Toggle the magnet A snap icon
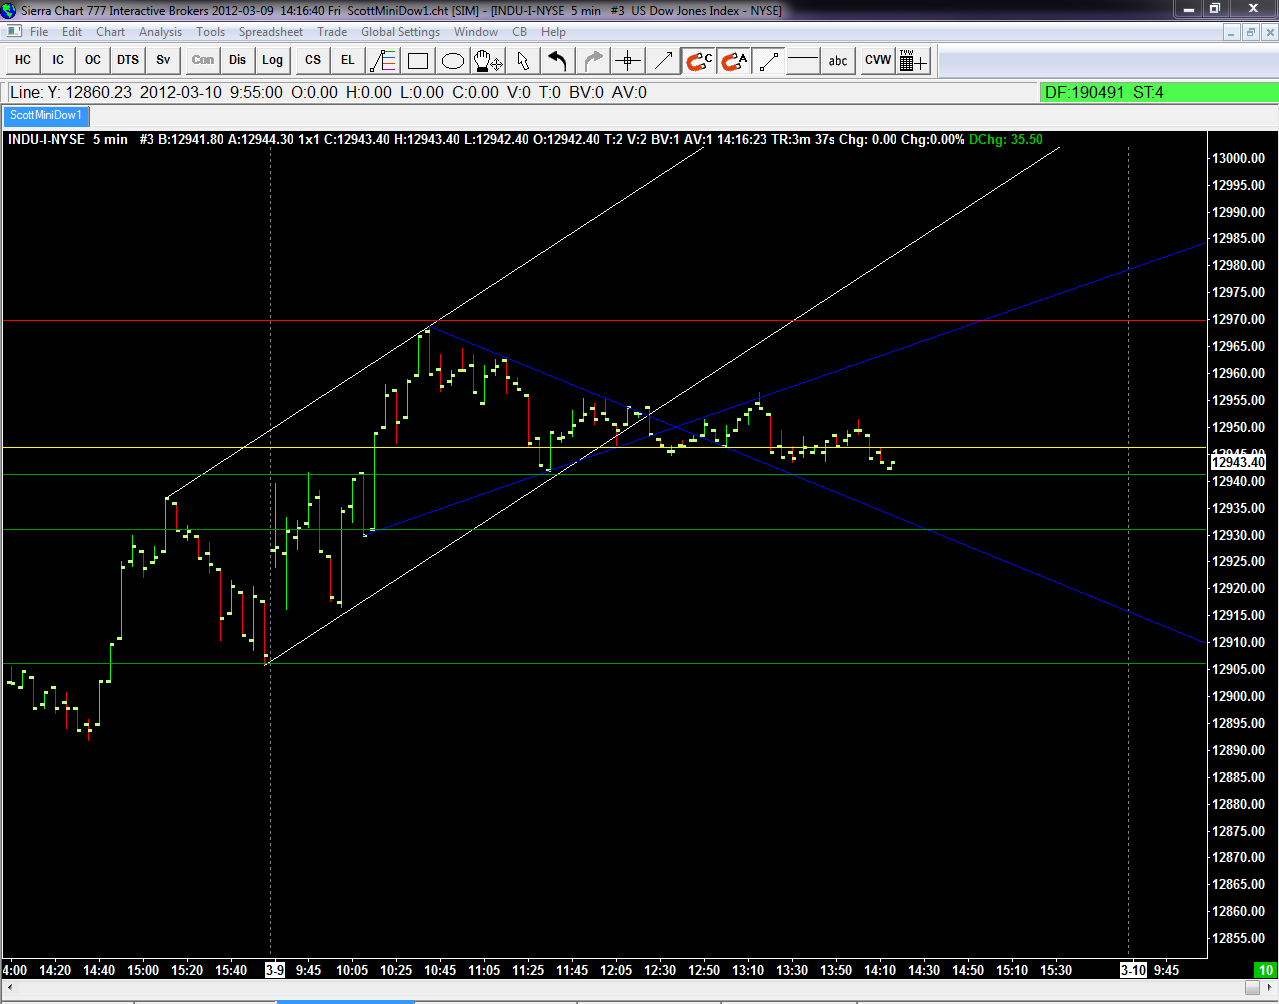This screenshot has width=1279, height=1004. pos(733,60)
